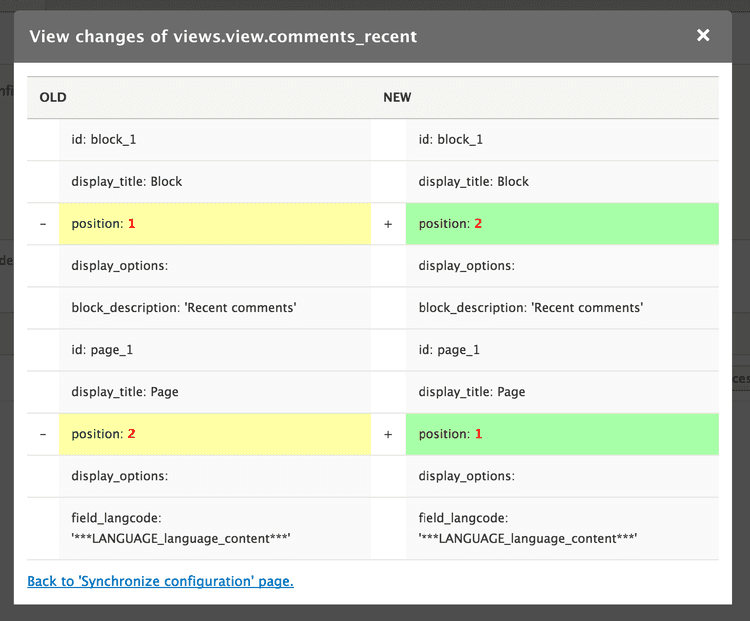Click the green 'position: 2' added line
Screen dimensions: 750x621
(562, 224)
